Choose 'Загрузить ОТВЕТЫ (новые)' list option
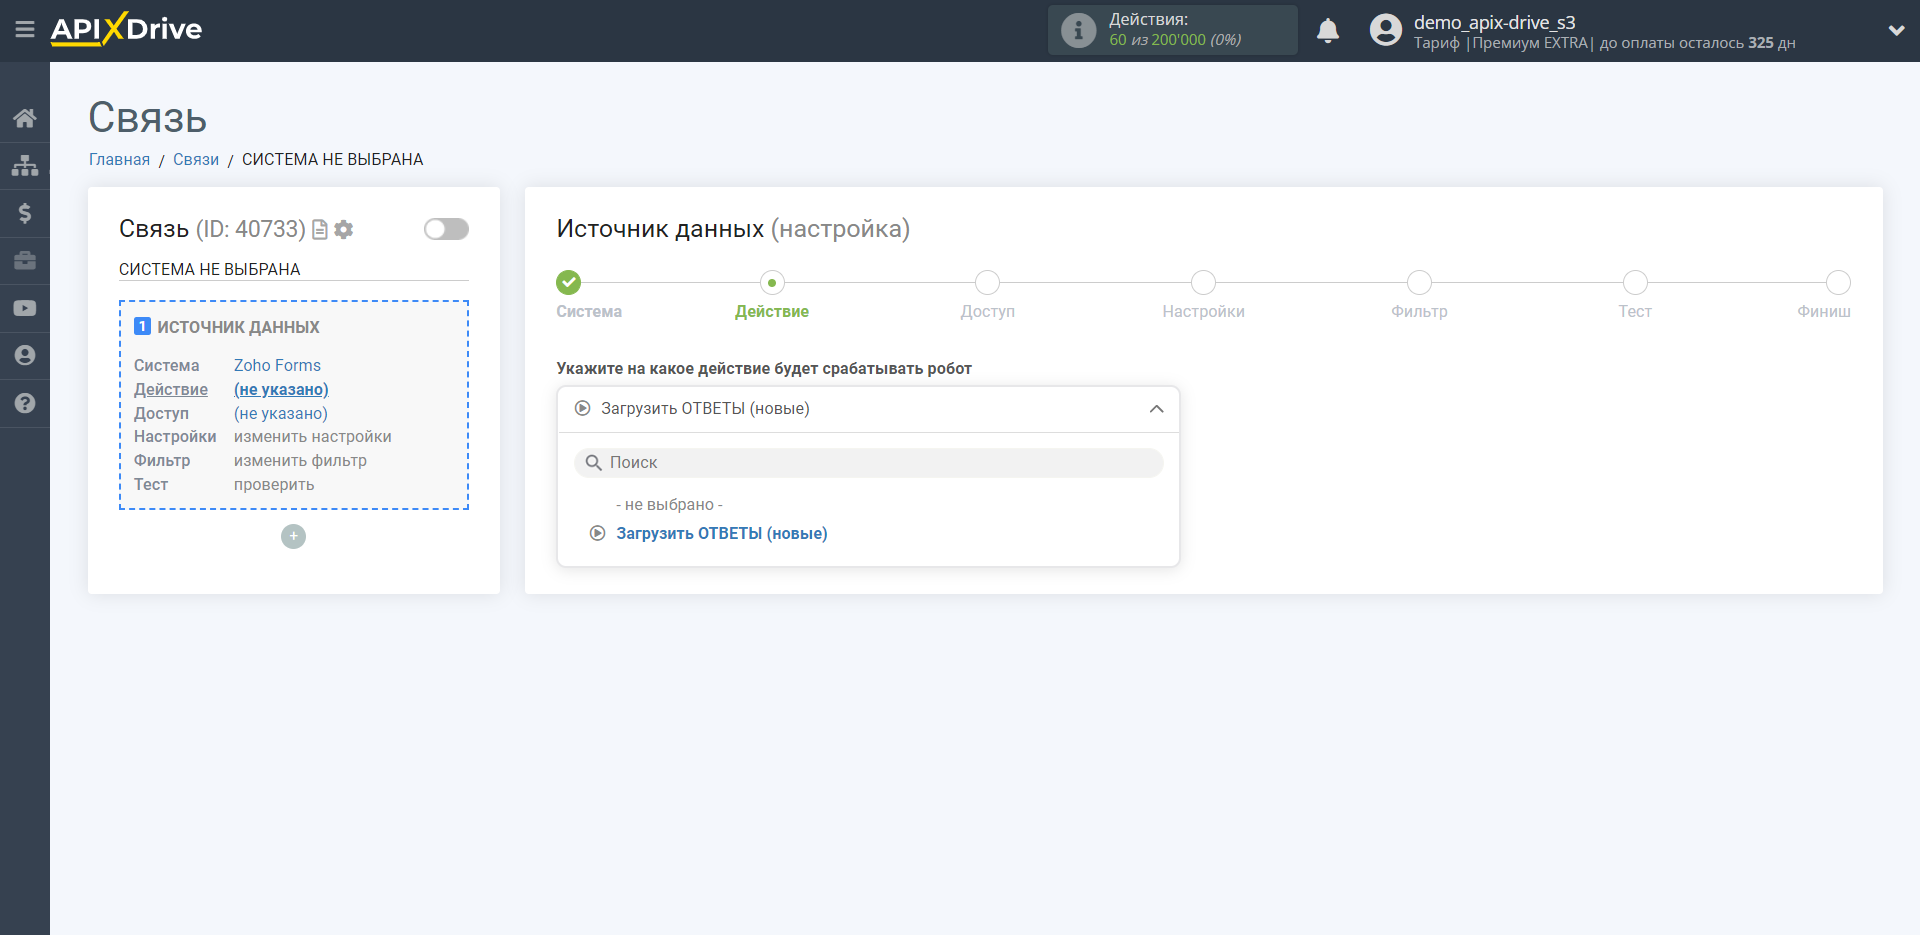The height and width of the screenshot is (935, 1920). click(x=721, y=534)
